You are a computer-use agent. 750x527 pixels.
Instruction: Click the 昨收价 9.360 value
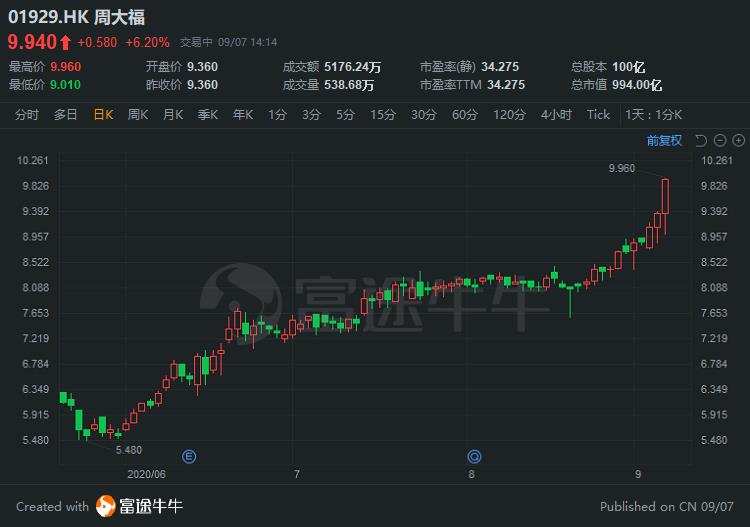pos(202,85)
